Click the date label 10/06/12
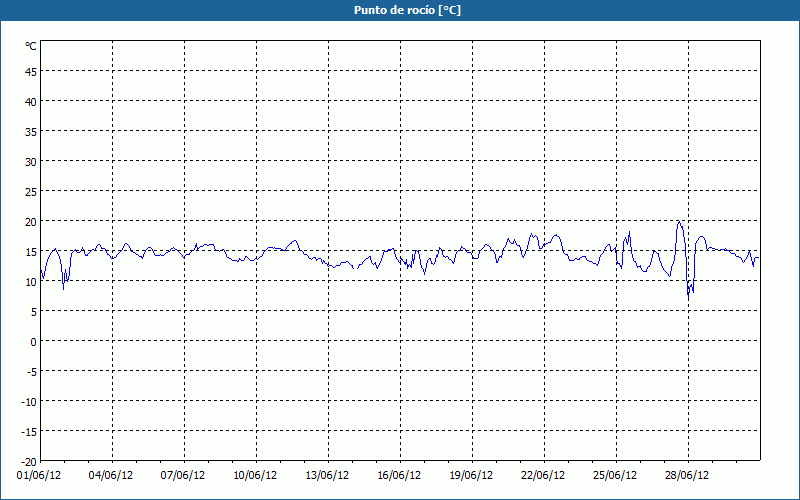 [x=255, y=476]
